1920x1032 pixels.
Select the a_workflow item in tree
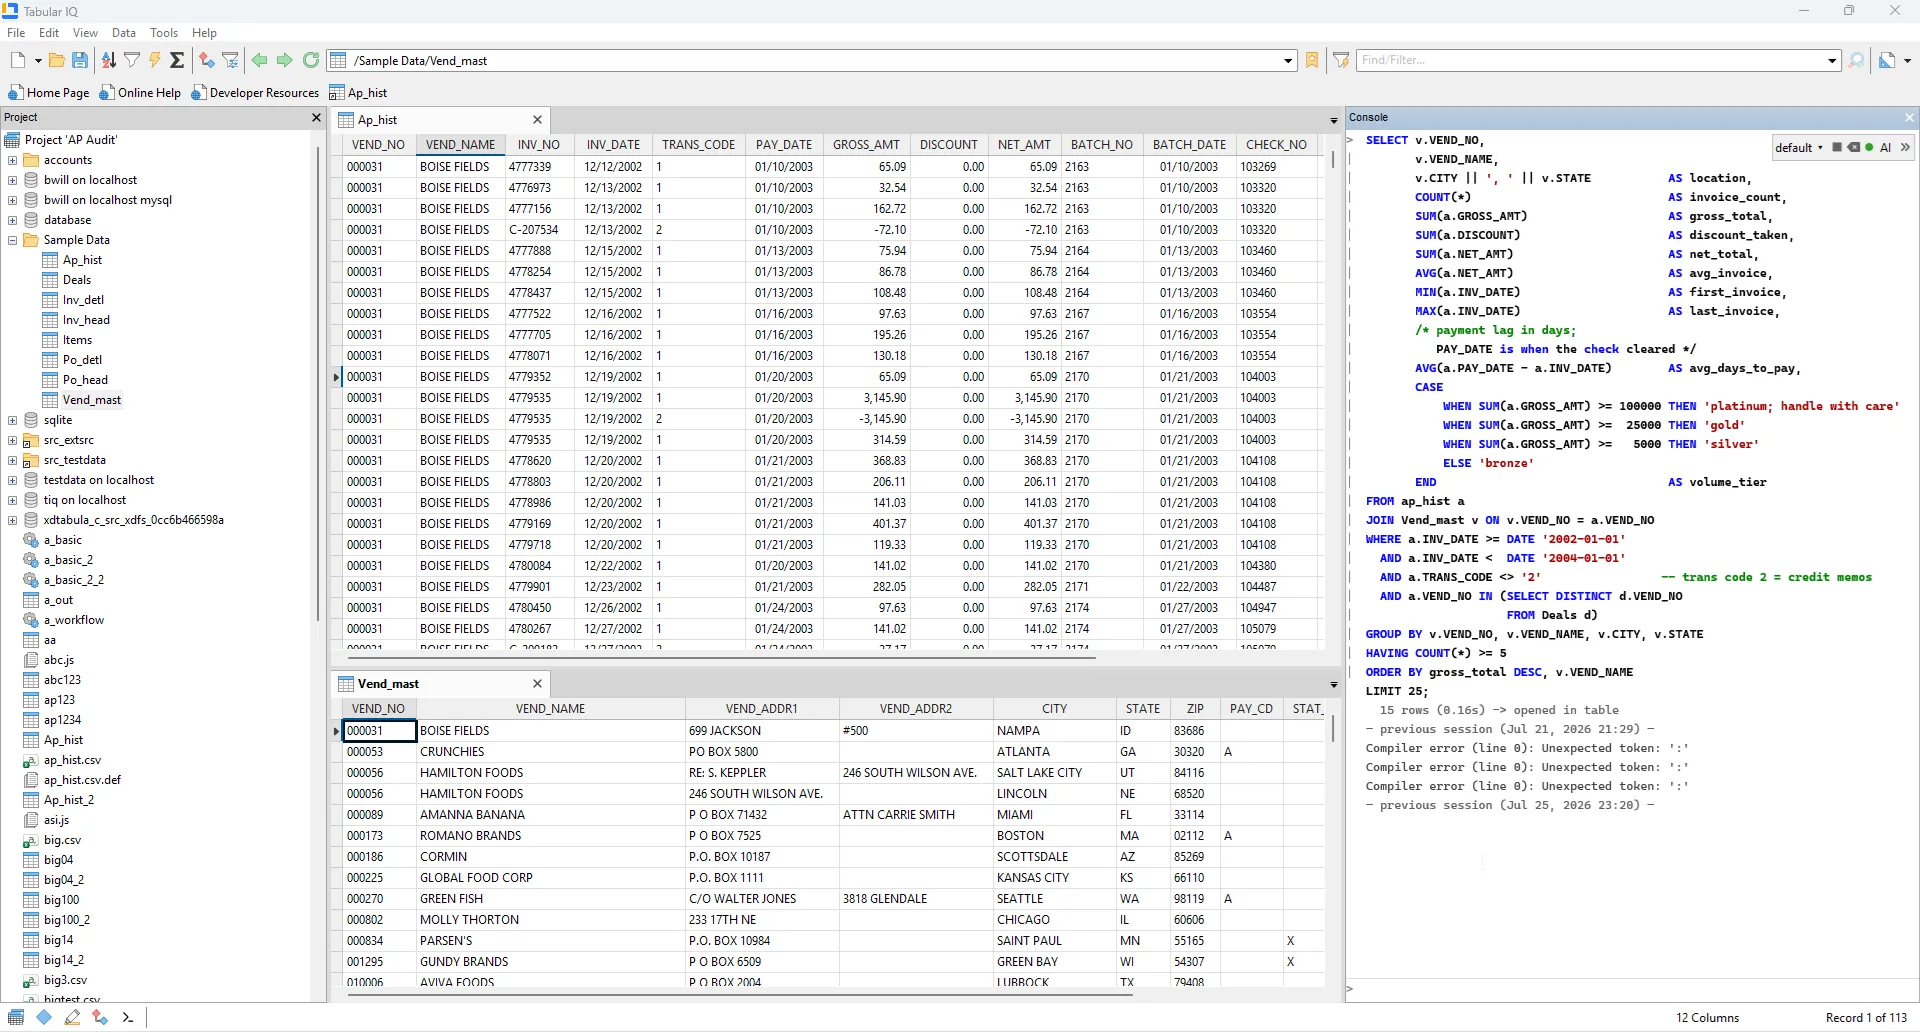[x=73, y=620]
